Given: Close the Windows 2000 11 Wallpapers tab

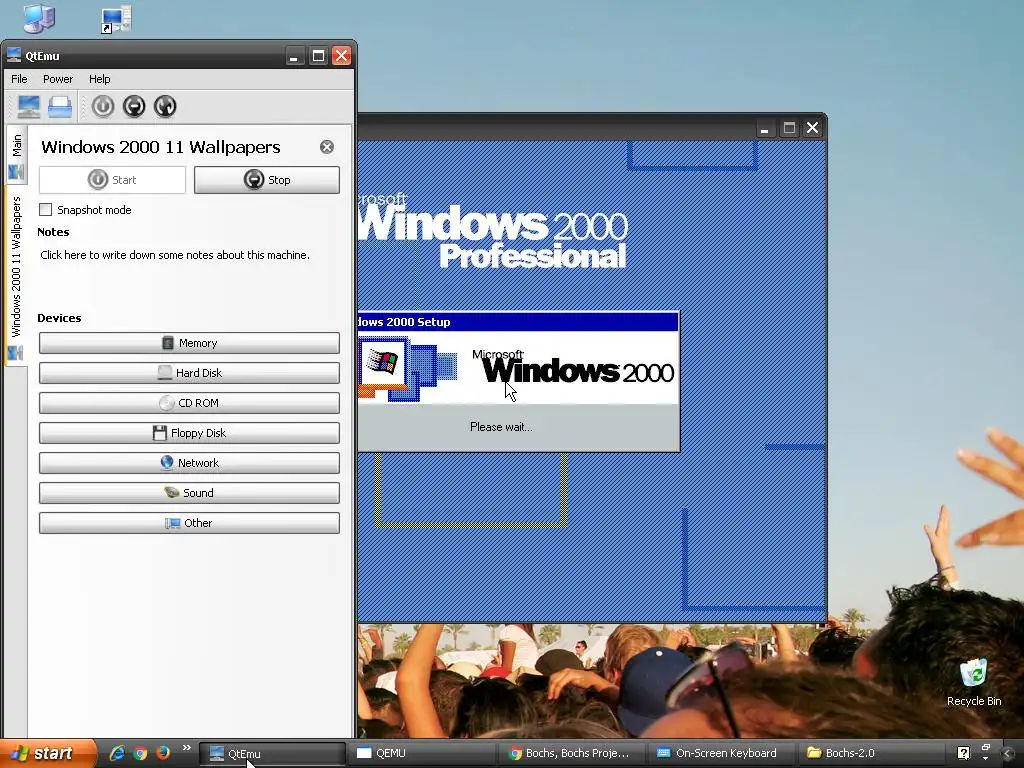Looking at the screenshot, I should click(327, 147).
